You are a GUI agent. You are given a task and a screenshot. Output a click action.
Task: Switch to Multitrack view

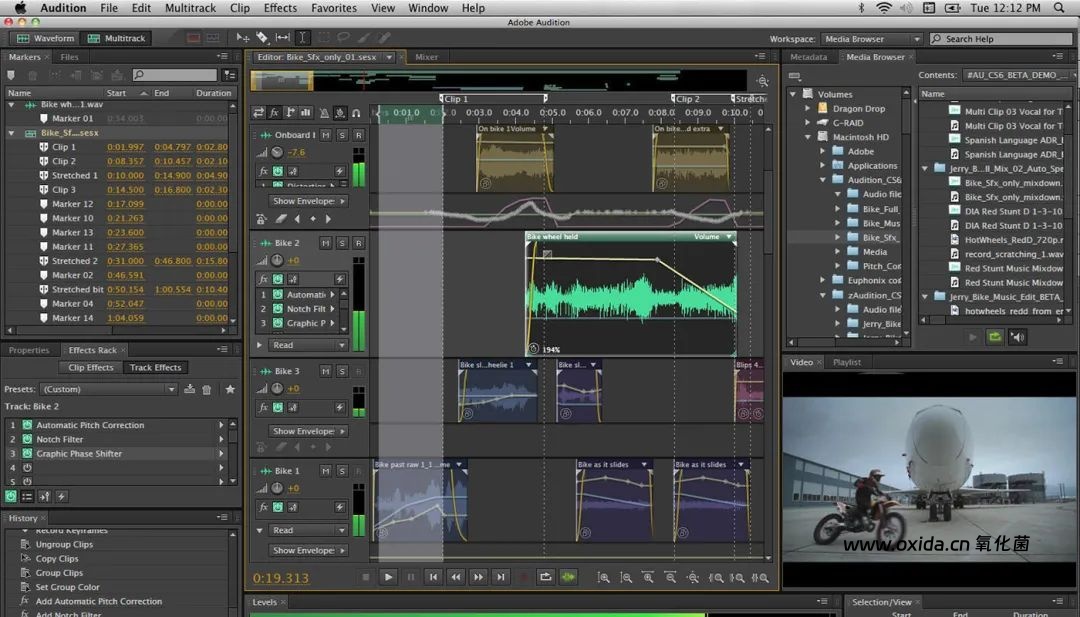(116, 39)
